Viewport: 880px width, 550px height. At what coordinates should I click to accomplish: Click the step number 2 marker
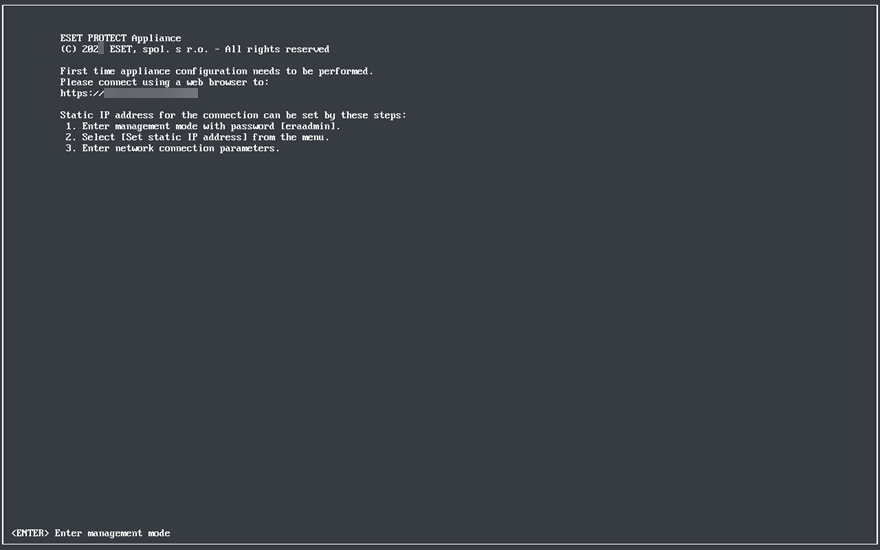(x=71, y=137)
